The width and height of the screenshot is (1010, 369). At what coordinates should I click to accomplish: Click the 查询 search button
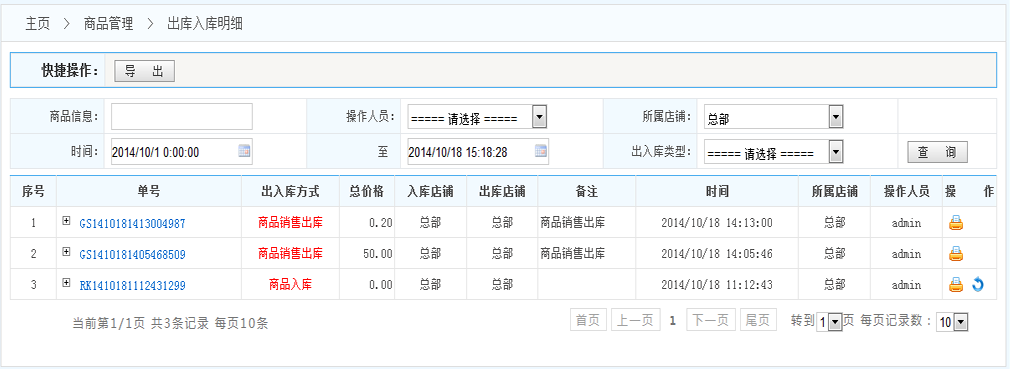coord(937,152)
